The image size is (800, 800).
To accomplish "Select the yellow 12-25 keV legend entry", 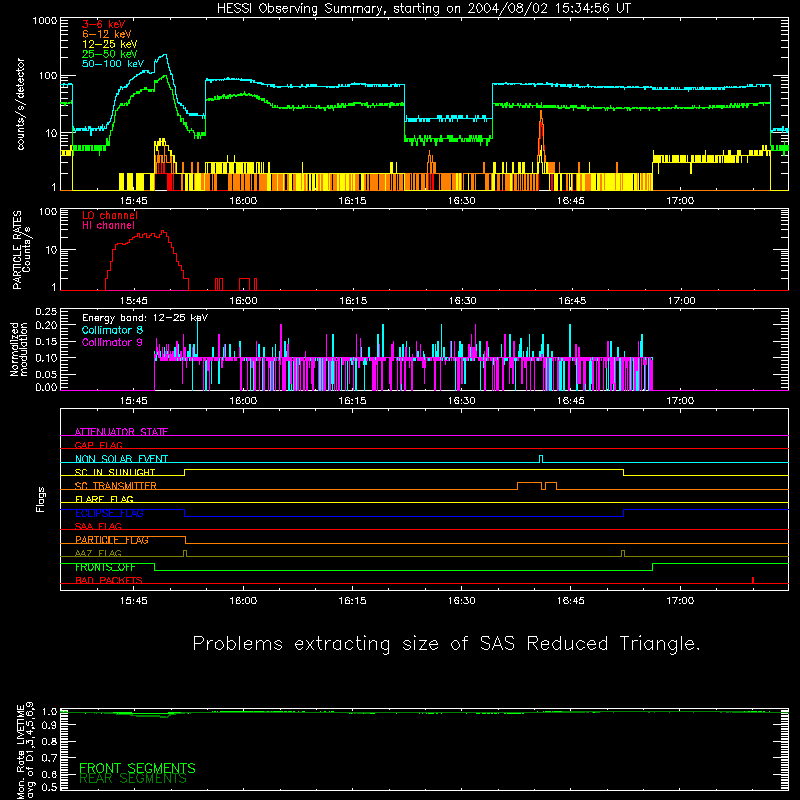I will click(x=110, y=44).
